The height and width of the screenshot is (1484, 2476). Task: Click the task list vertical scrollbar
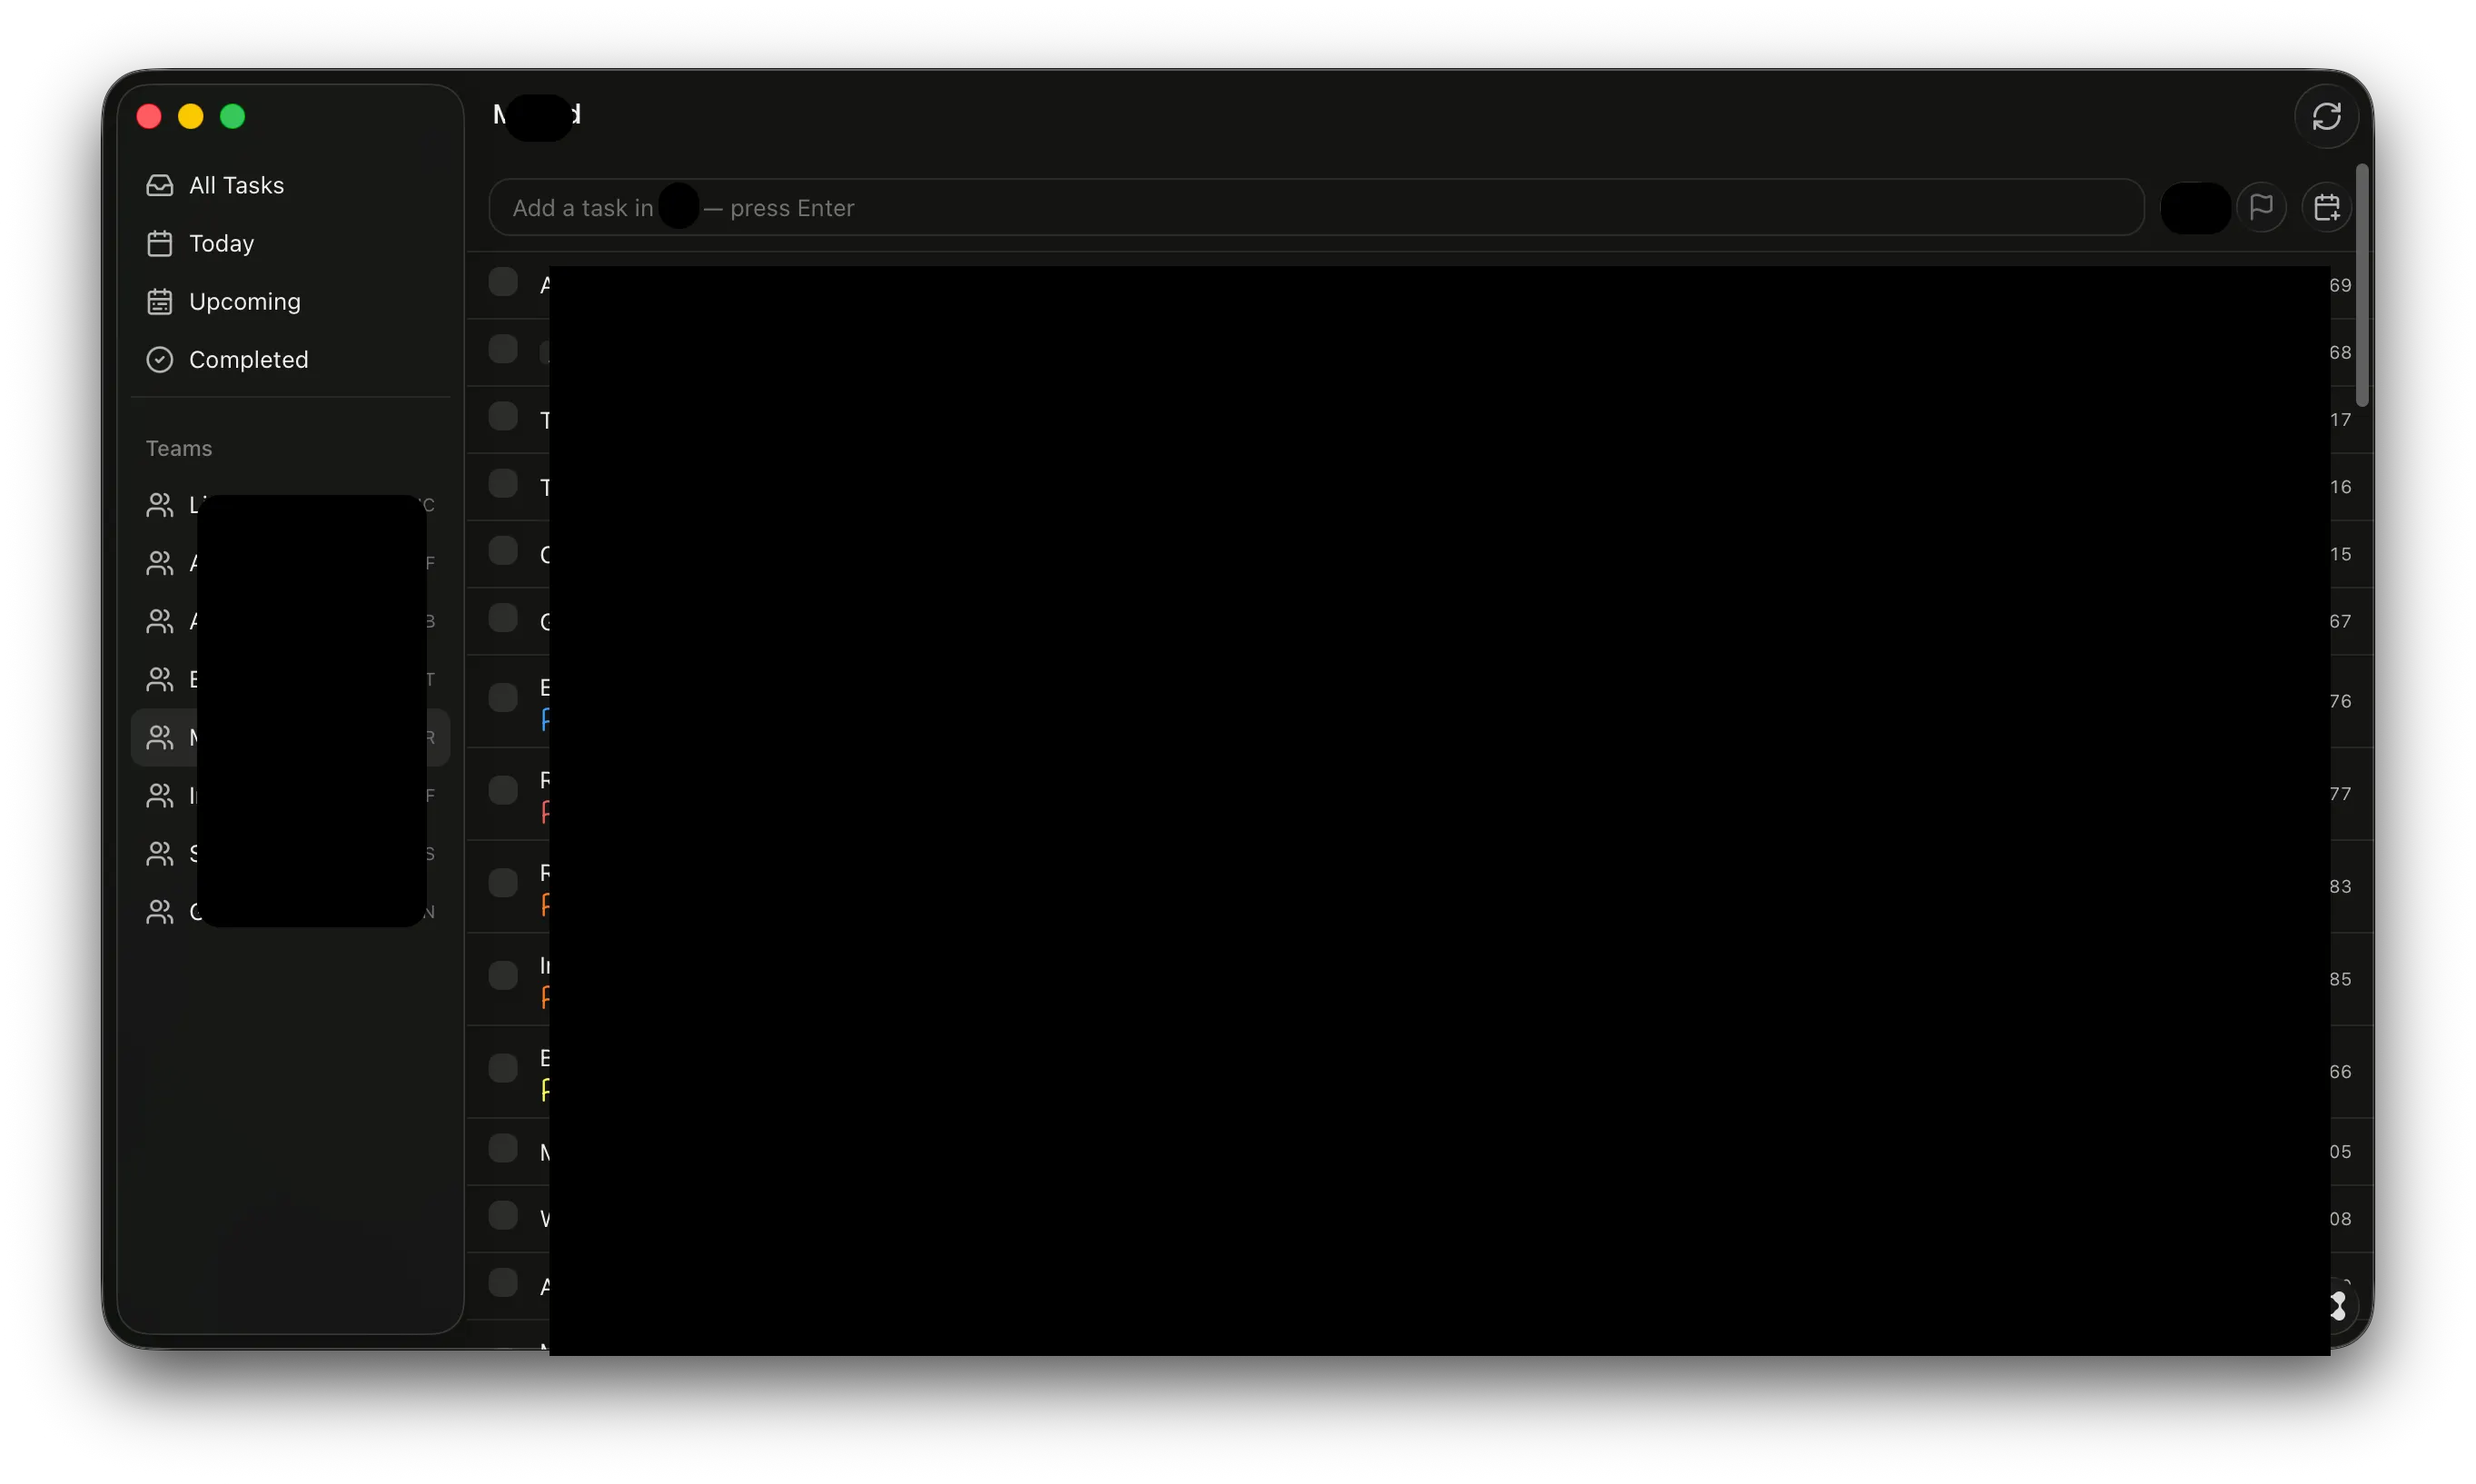coord(2362,286)
